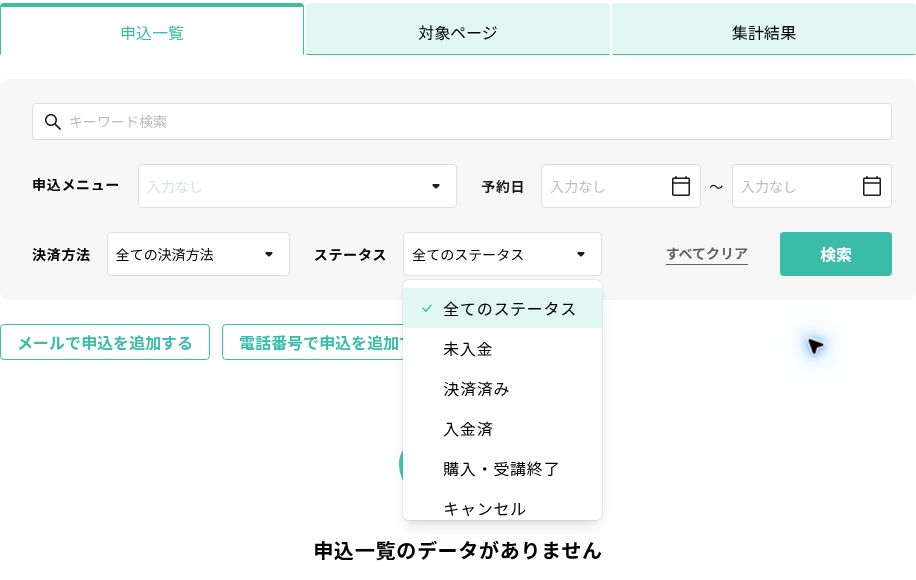916x580 pixels.
Task: Click the arrow in the 申込メニュー combo box
Action: coord(436,186)
